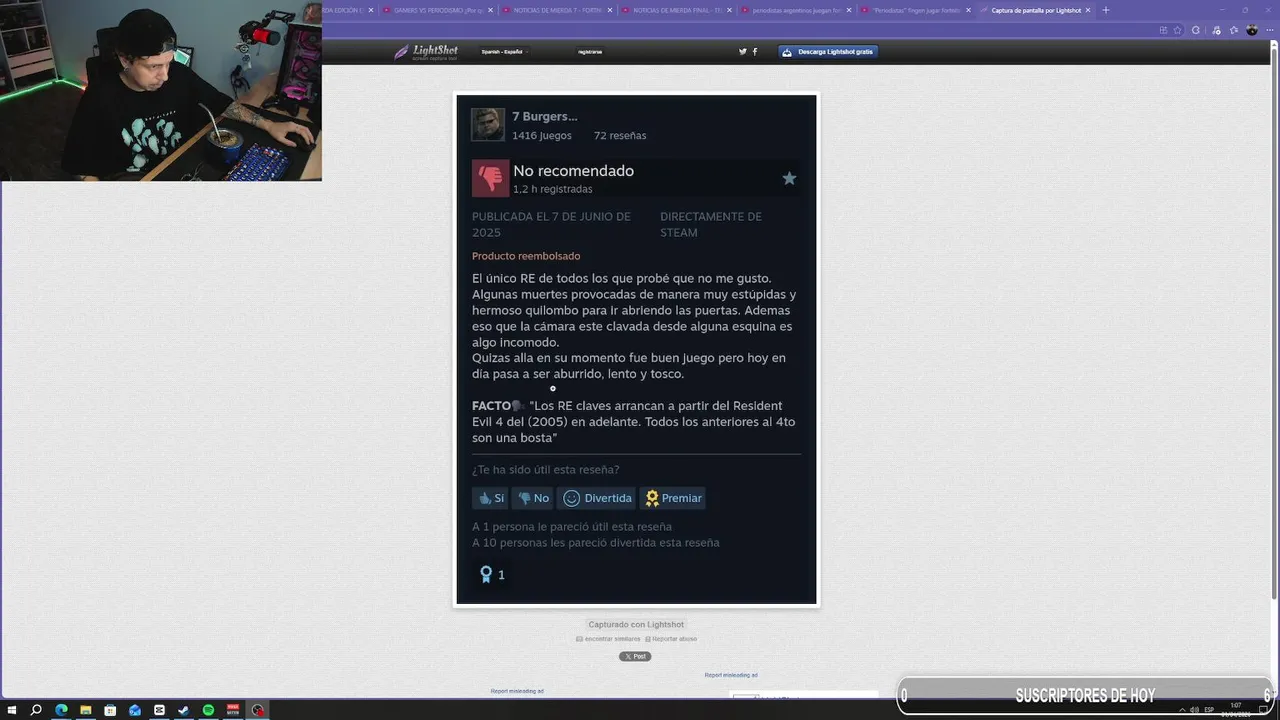The height and width of the screenshot is (720, 1280).
Task: Click '1,2 h registradas' text
Action: pyautogui.click(x=553, y=189)
